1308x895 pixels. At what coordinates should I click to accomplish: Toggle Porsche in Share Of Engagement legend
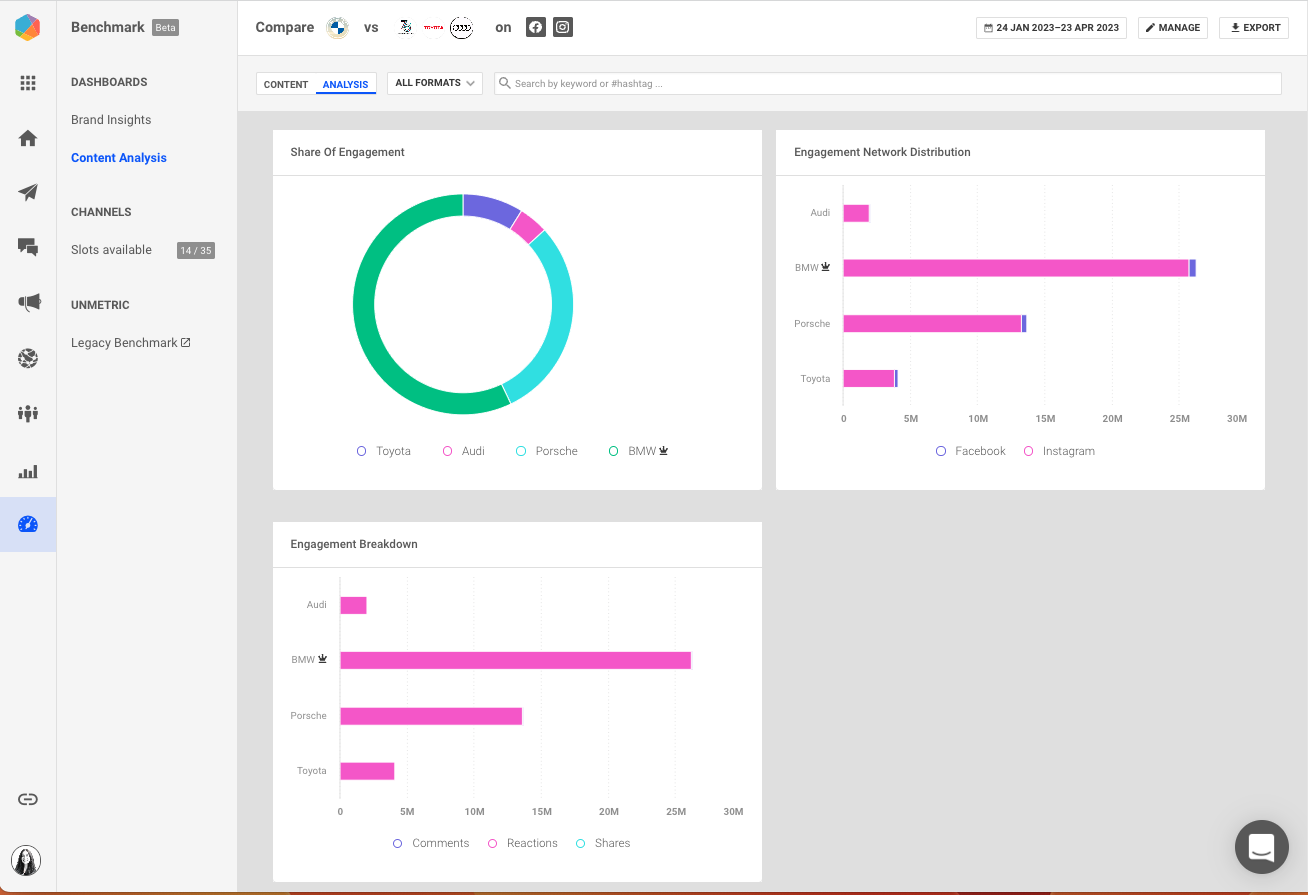pyautogui.click(x=547, y=451)
